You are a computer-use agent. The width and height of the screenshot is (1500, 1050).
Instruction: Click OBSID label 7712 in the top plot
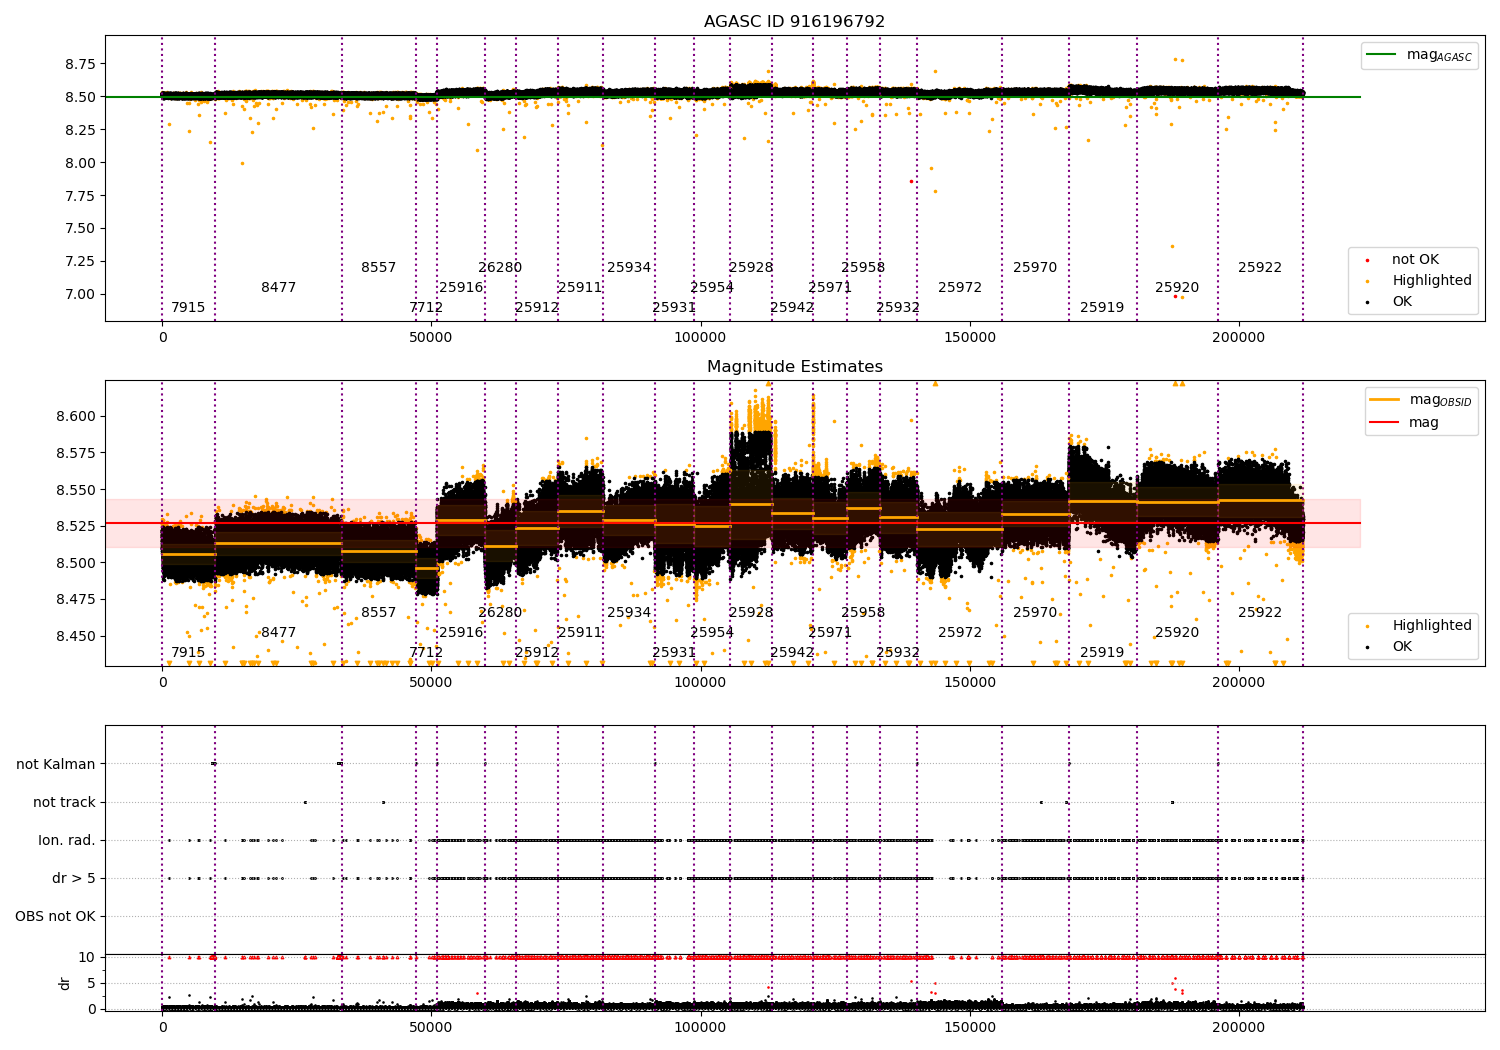pyautogui.click(x=426, y=308)
